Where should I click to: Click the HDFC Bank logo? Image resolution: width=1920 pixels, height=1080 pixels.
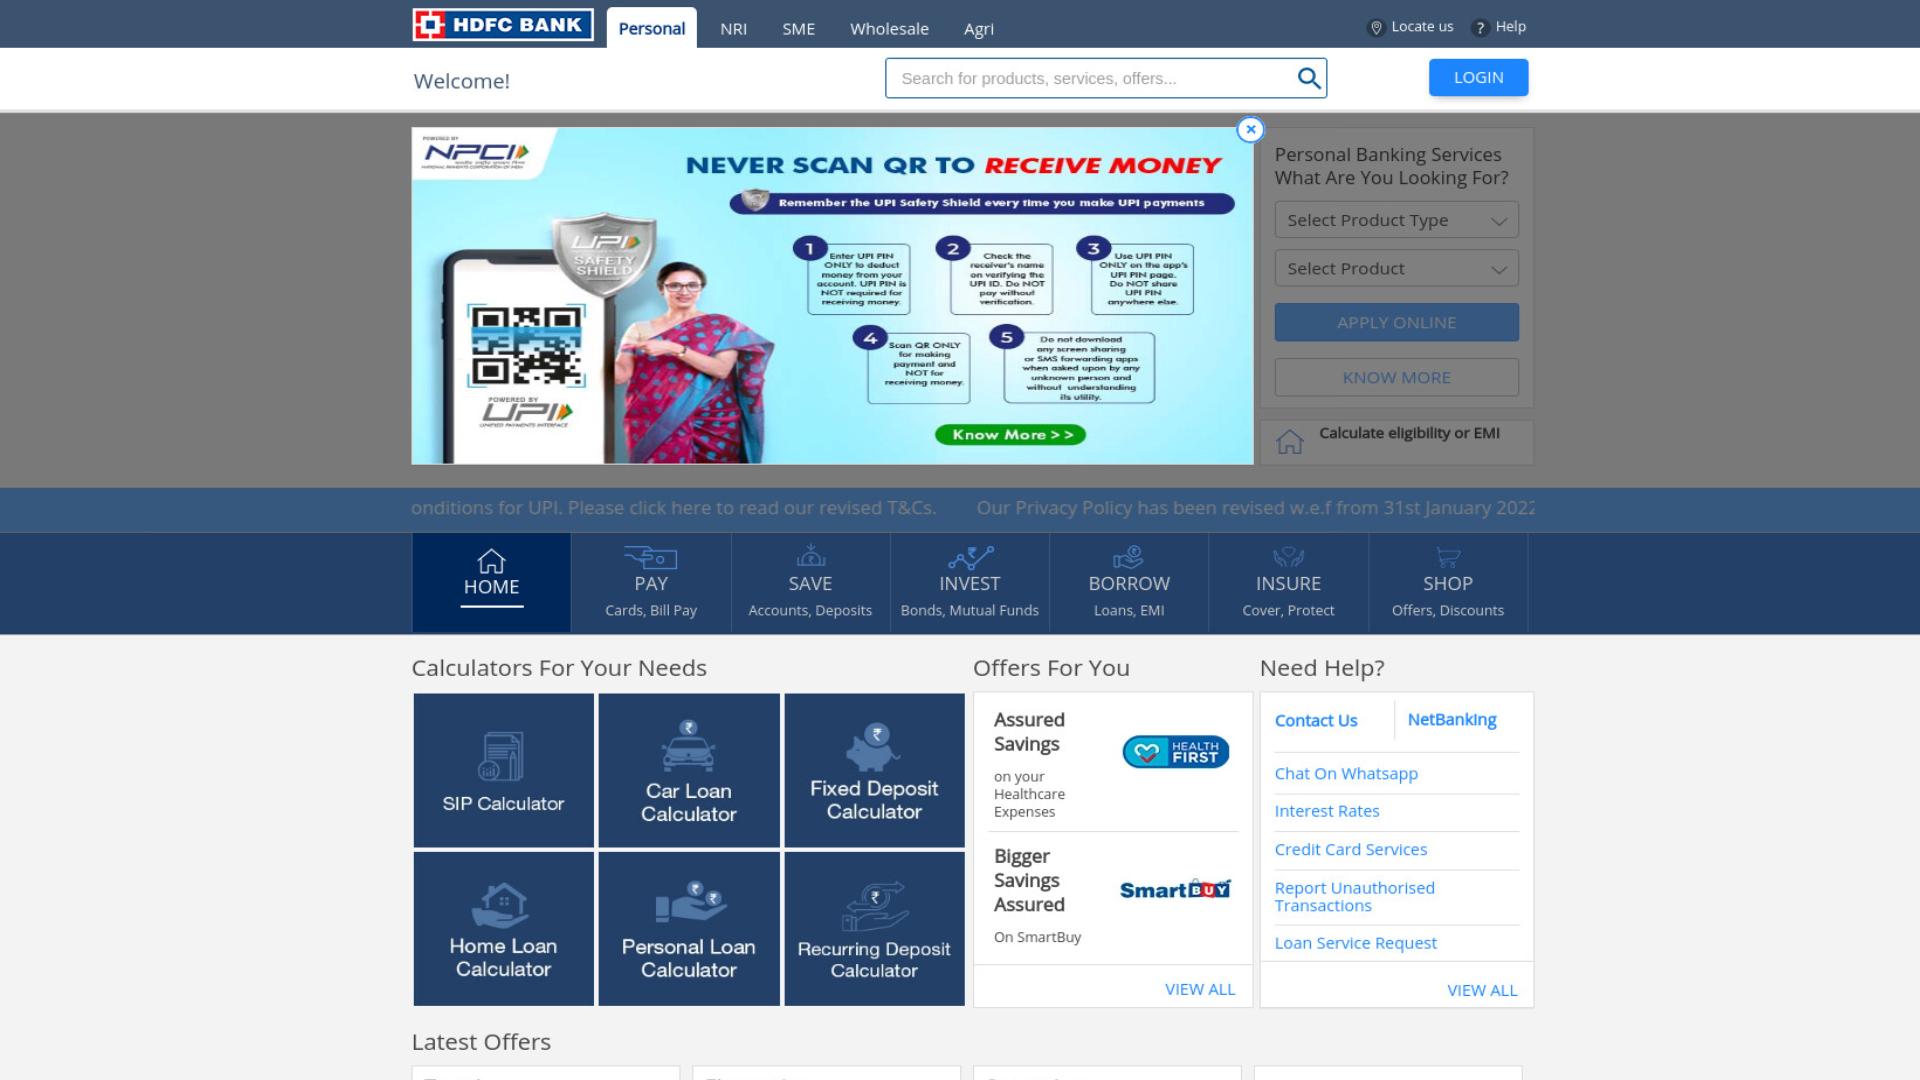(x=503, y=25)
